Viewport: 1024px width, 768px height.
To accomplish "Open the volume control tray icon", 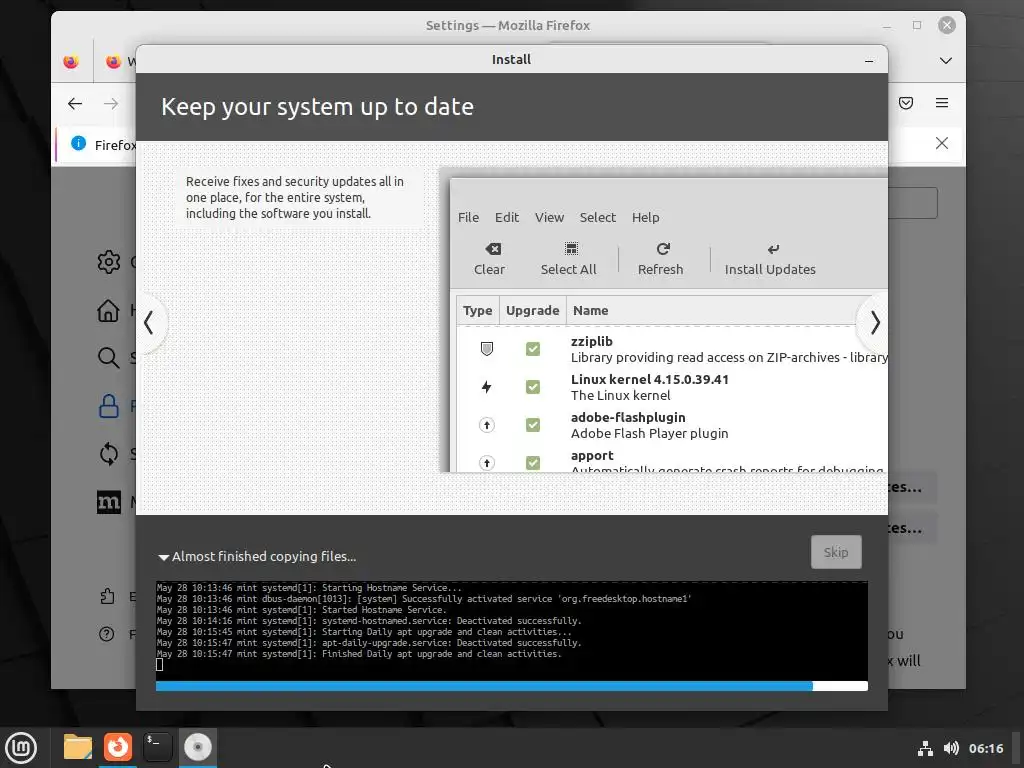I will pos(952,748).
